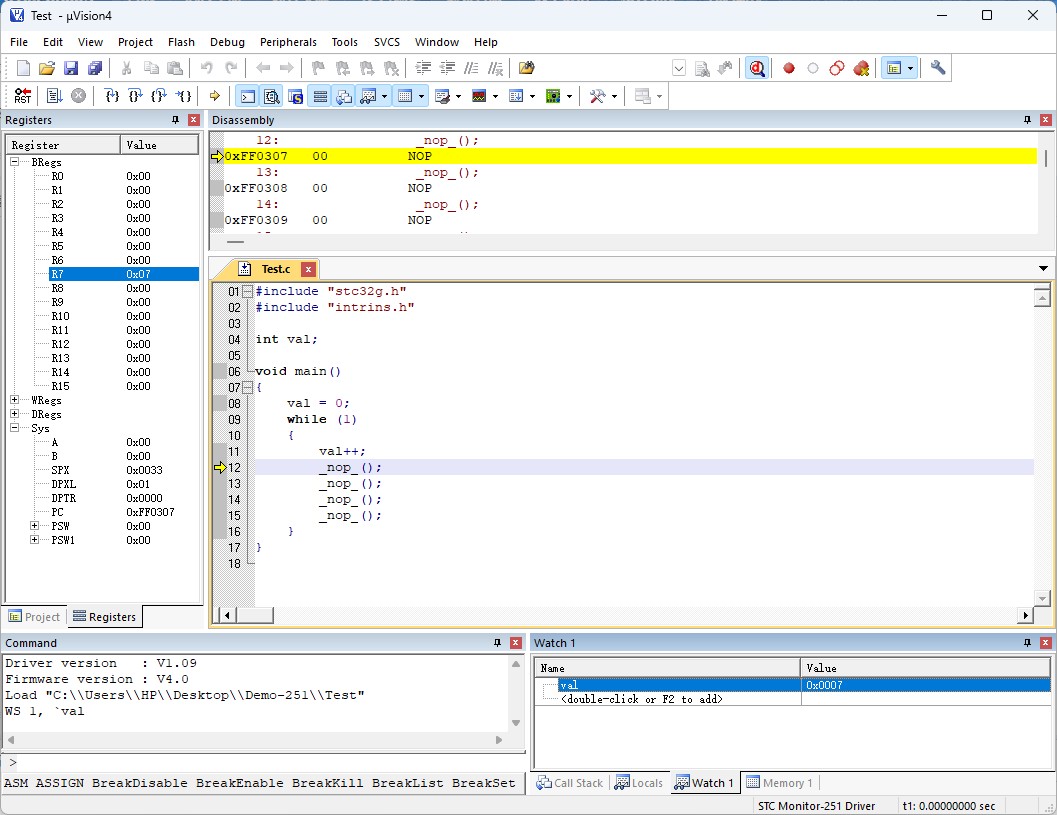The height and width of the screenshot is (815, 1057).
Task: Click the Step Over icon
Action: [x=135, y=96]
